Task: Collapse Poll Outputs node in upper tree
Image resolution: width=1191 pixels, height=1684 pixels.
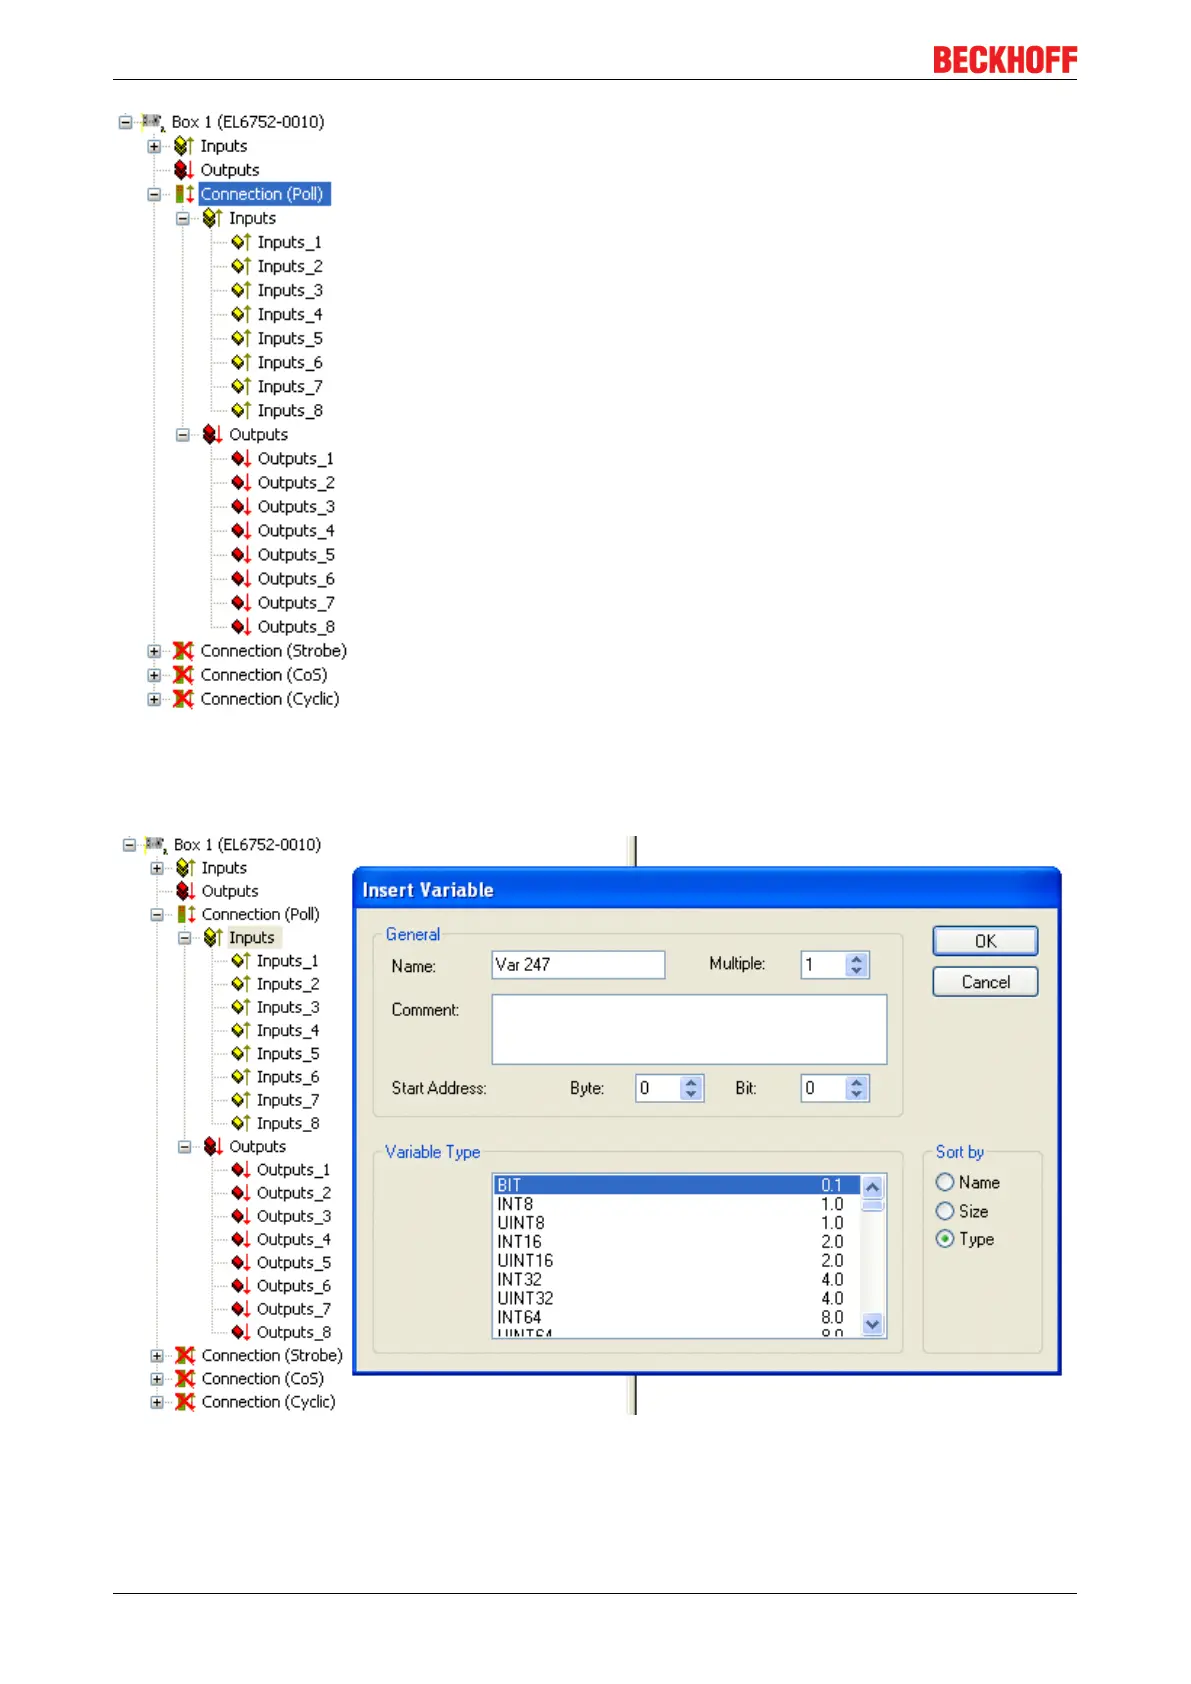Action: tap(183, 435)
